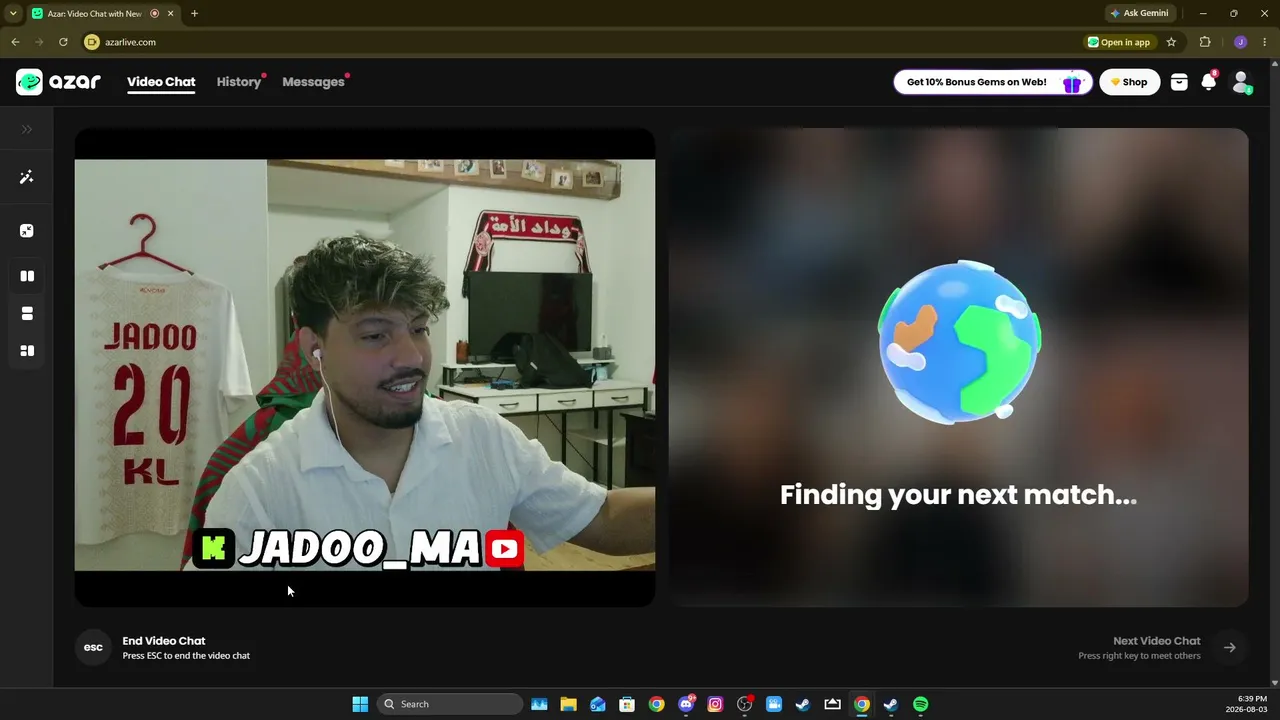This screenshot has width=1280, height=720.
Task: Click the taskbar Search box
Action: (449, 704)
